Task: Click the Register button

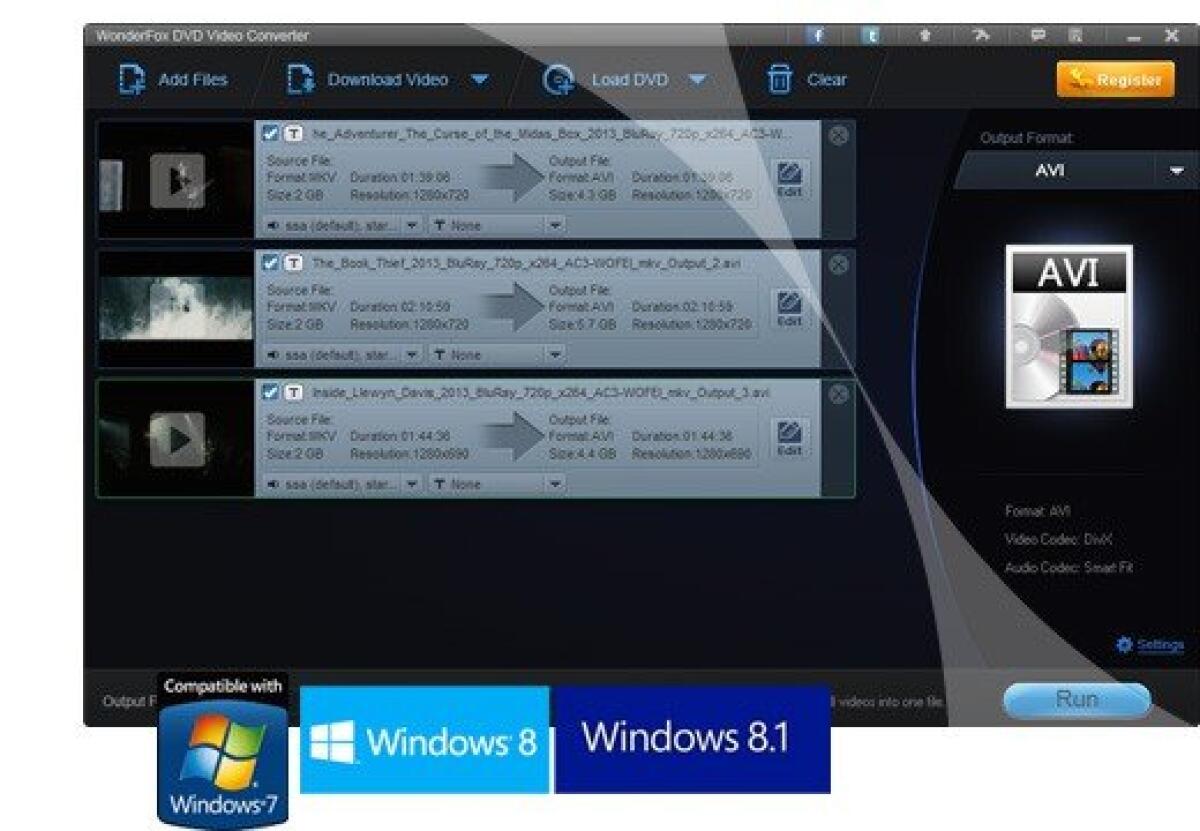Action: pyautogui.click(x=1114, y=79)
